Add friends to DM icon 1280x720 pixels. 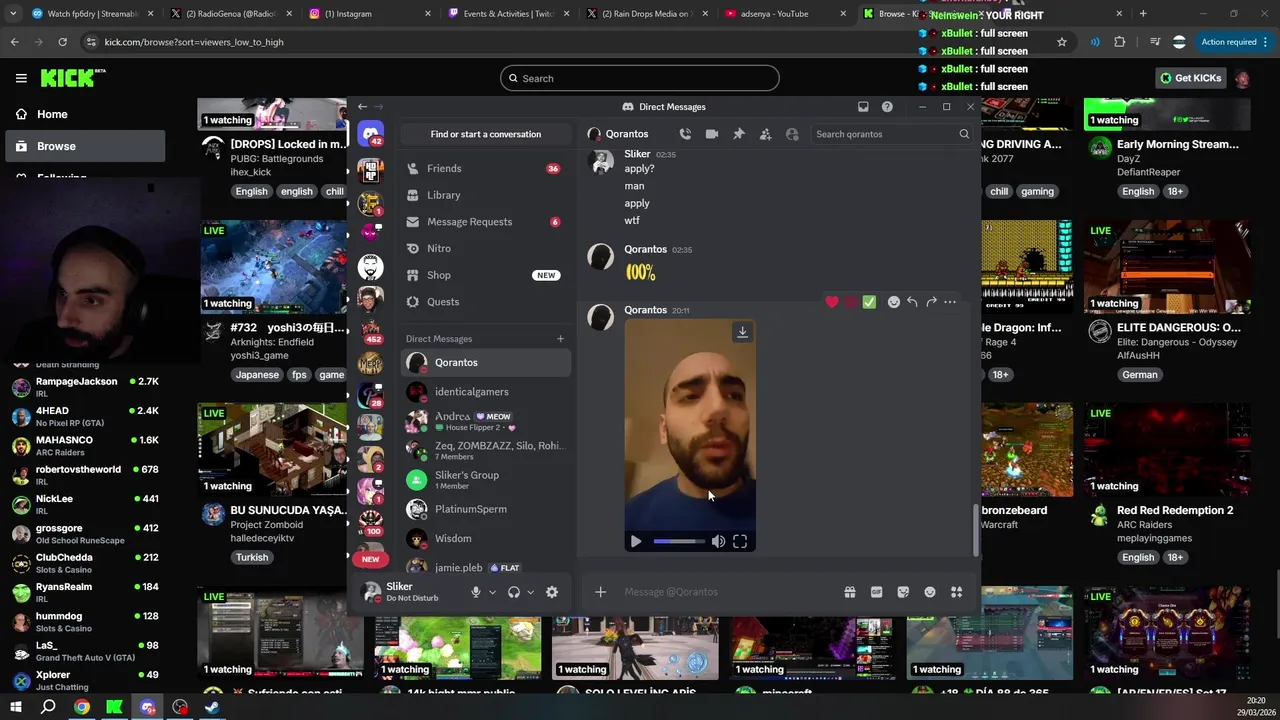(765, 134)
